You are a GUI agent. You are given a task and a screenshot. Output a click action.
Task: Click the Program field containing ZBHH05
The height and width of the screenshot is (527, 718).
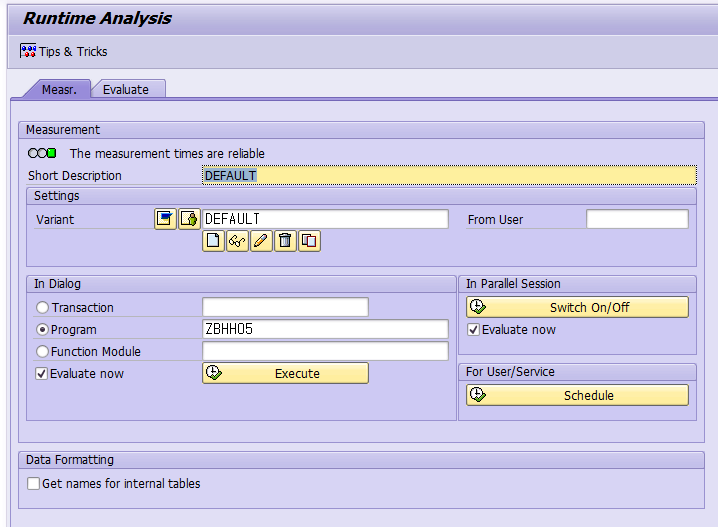pyautogui.click(x=326, y=329)
